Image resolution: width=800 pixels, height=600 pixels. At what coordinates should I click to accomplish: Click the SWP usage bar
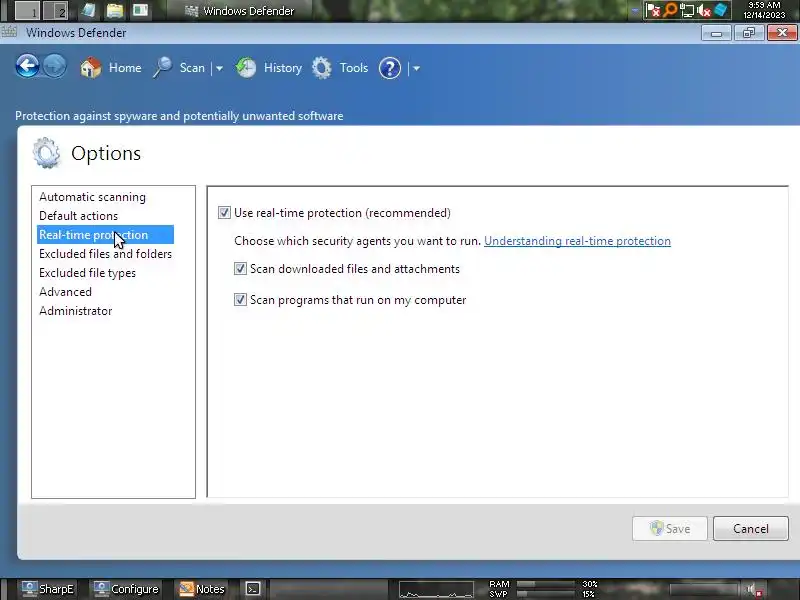tap(546, 594)
